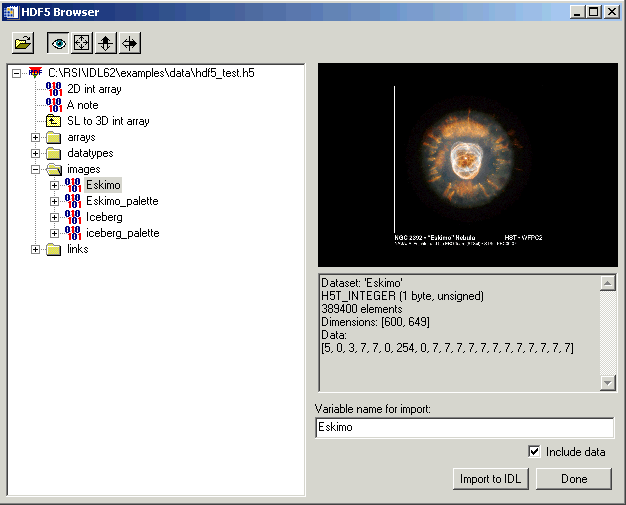
Task: Expand the arrays folder node
Action: (37, 137)
